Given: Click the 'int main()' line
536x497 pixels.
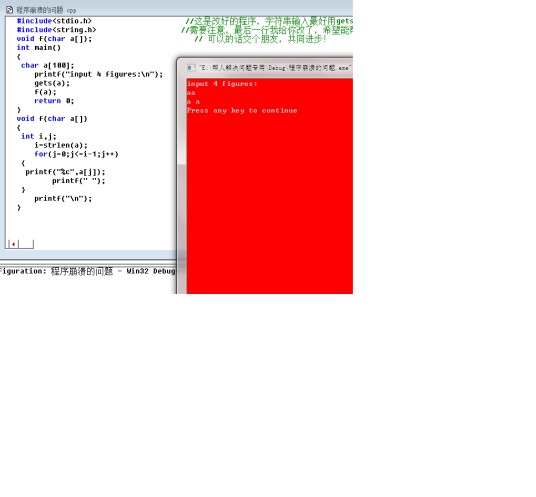Looking at the screenshot, I should coord(39,48).
